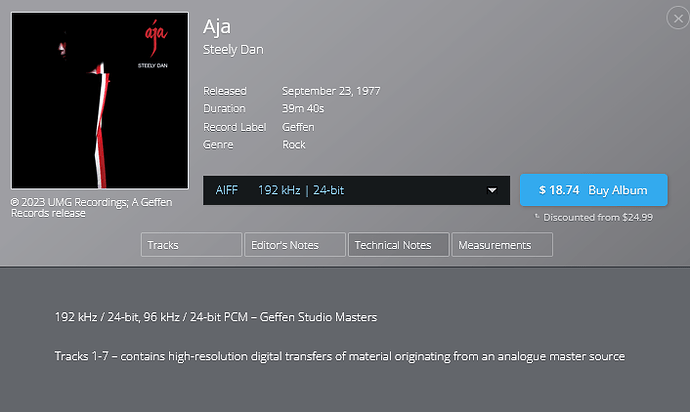This screenshot has height=412, width=690.
Task: Click the Record Label field label
Action: (235, 127)
